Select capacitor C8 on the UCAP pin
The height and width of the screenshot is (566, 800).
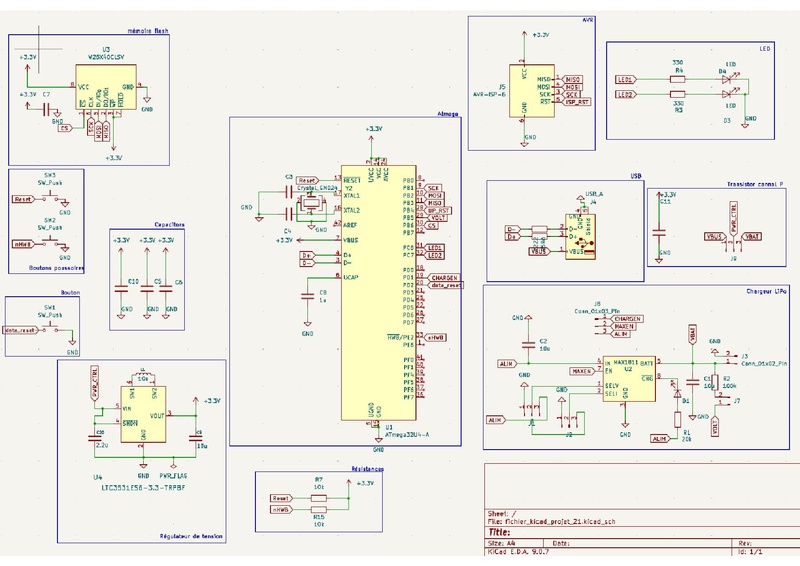click(x=308, y=296)
